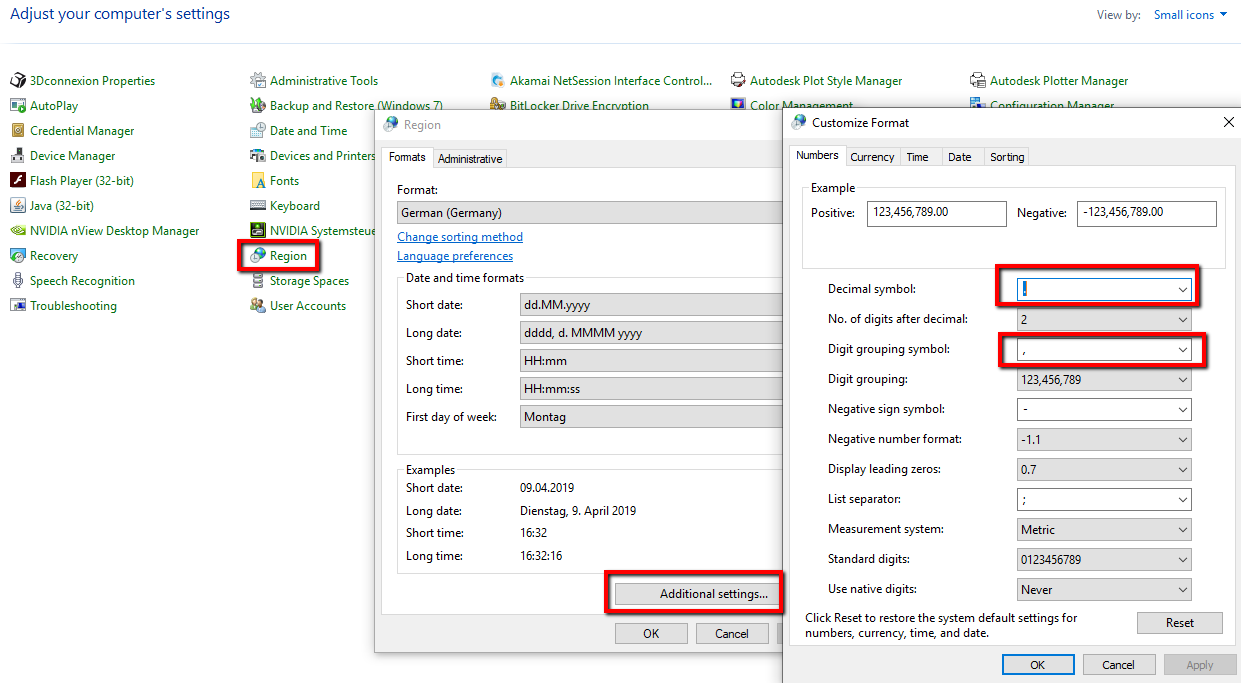Open Storage Spaces
This screenshot has width=1241, height=683.
[310, 280]
